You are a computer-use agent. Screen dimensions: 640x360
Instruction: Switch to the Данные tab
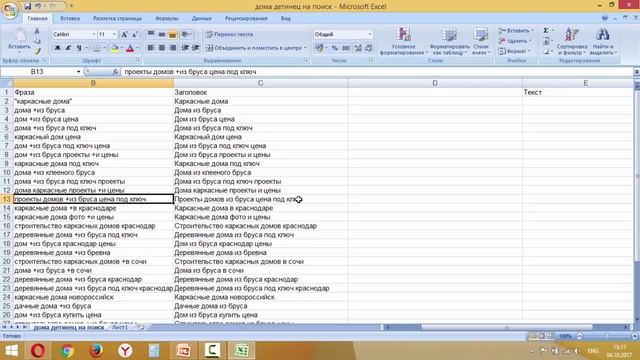coord(201,18)
